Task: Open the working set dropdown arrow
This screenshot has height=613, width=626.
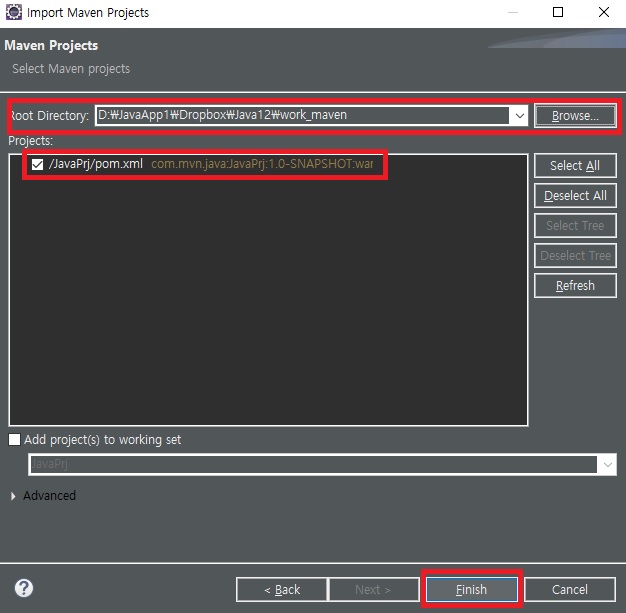Action: 607,464
